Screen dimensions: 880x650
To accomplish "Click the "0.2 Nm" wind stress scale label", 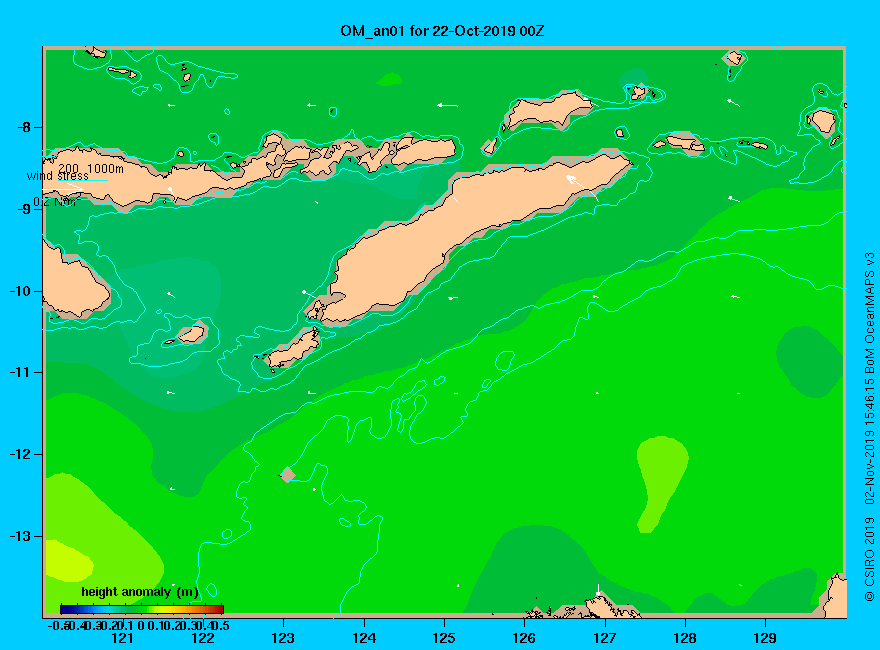I will click(x=56, y=202).
